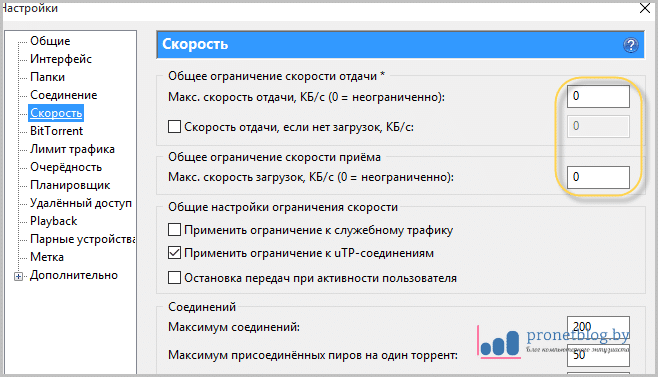
Task: Go to the Папки section
Action: coord(47,77)
